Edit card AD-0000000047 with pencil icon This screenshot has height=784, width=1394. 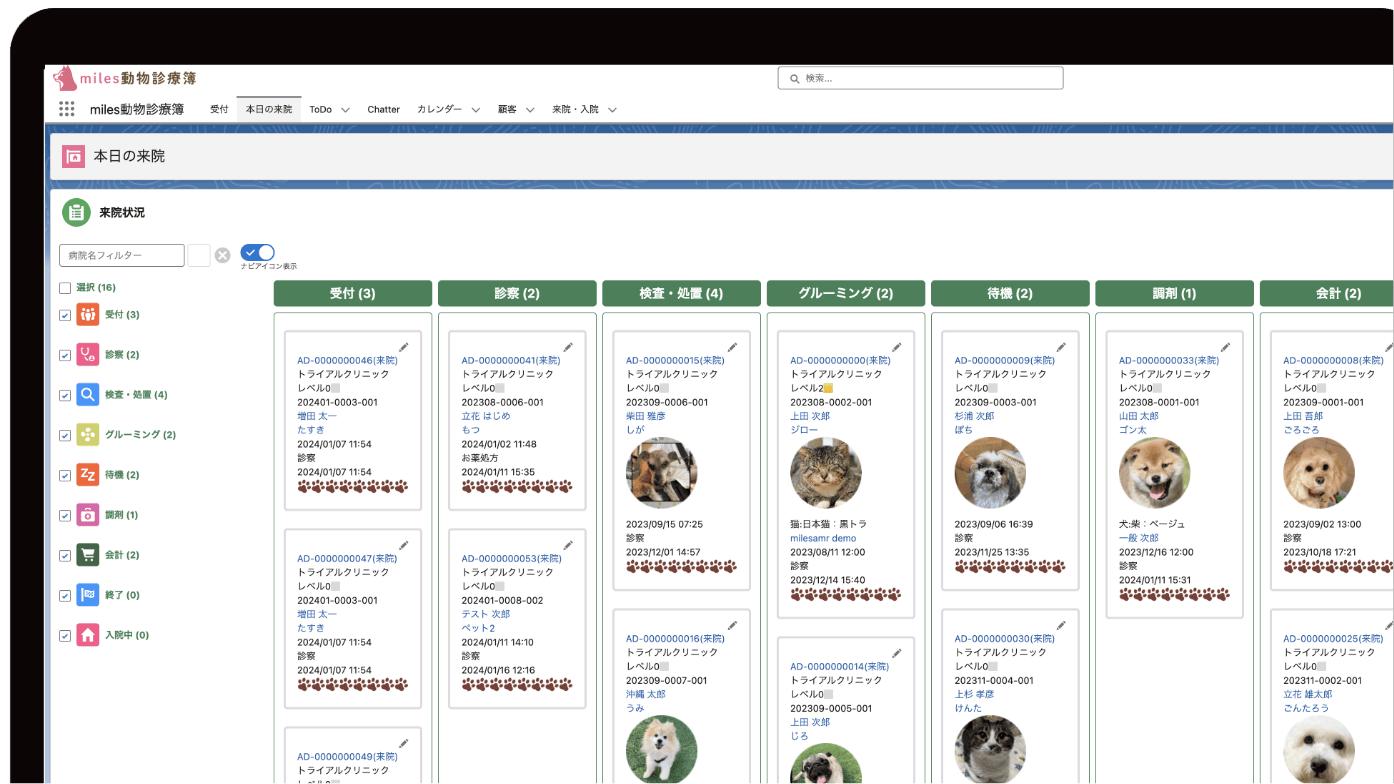click(x=404, y=545)
